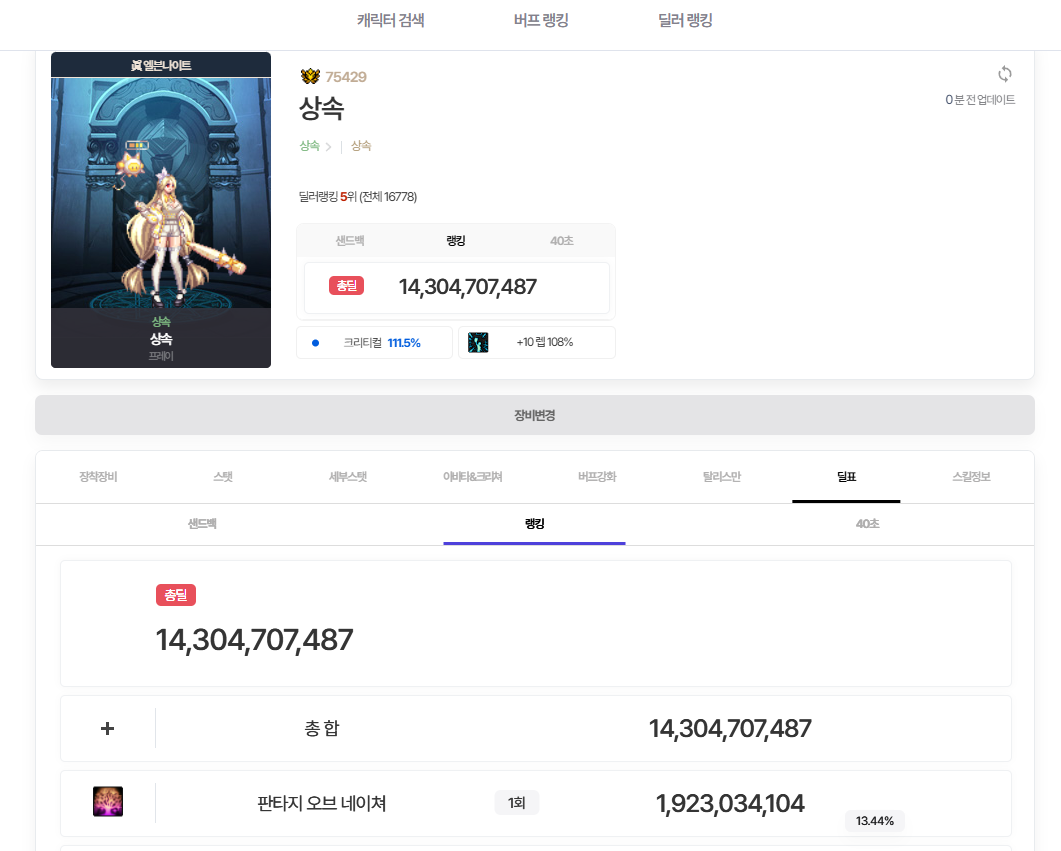
Task: Click the +10 렙 108% text
Action: [x=545, y=342]
